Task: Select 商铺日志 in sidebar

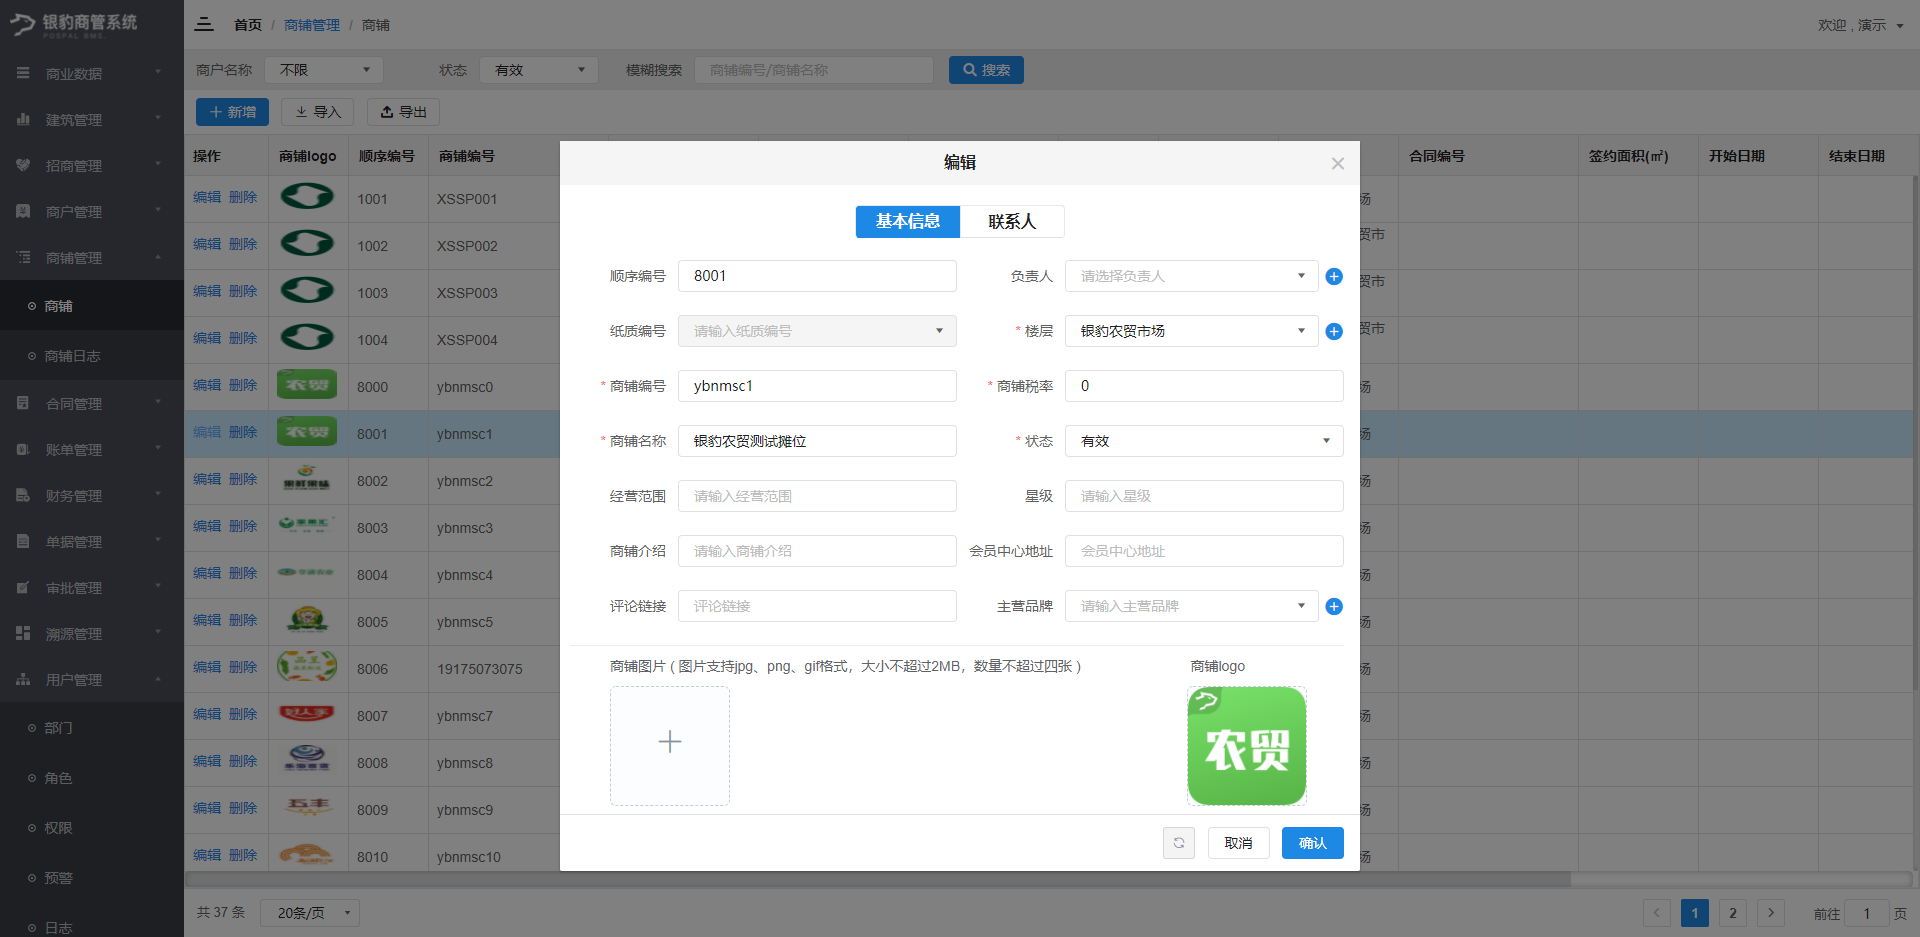Action: tap(92, 356)
